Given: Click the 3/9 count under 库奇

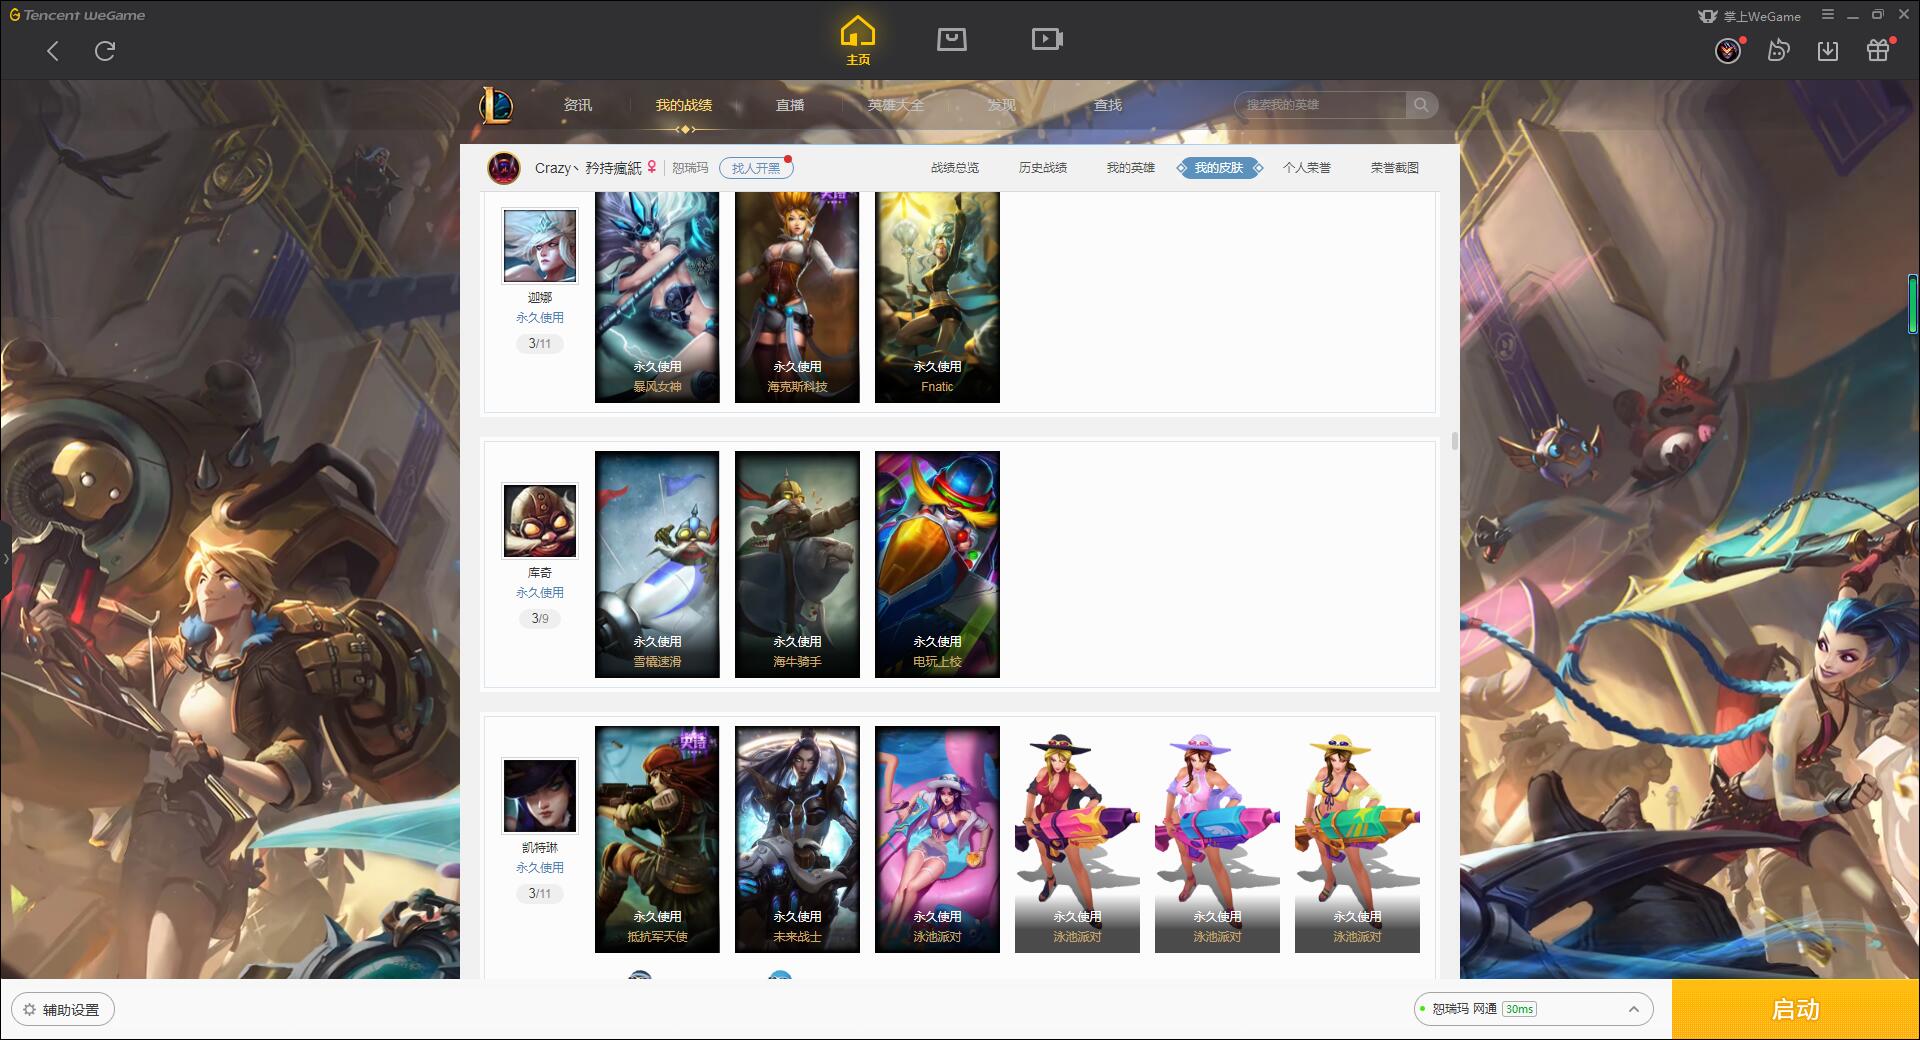Looking at the screenshot, I should pos(540,618).
